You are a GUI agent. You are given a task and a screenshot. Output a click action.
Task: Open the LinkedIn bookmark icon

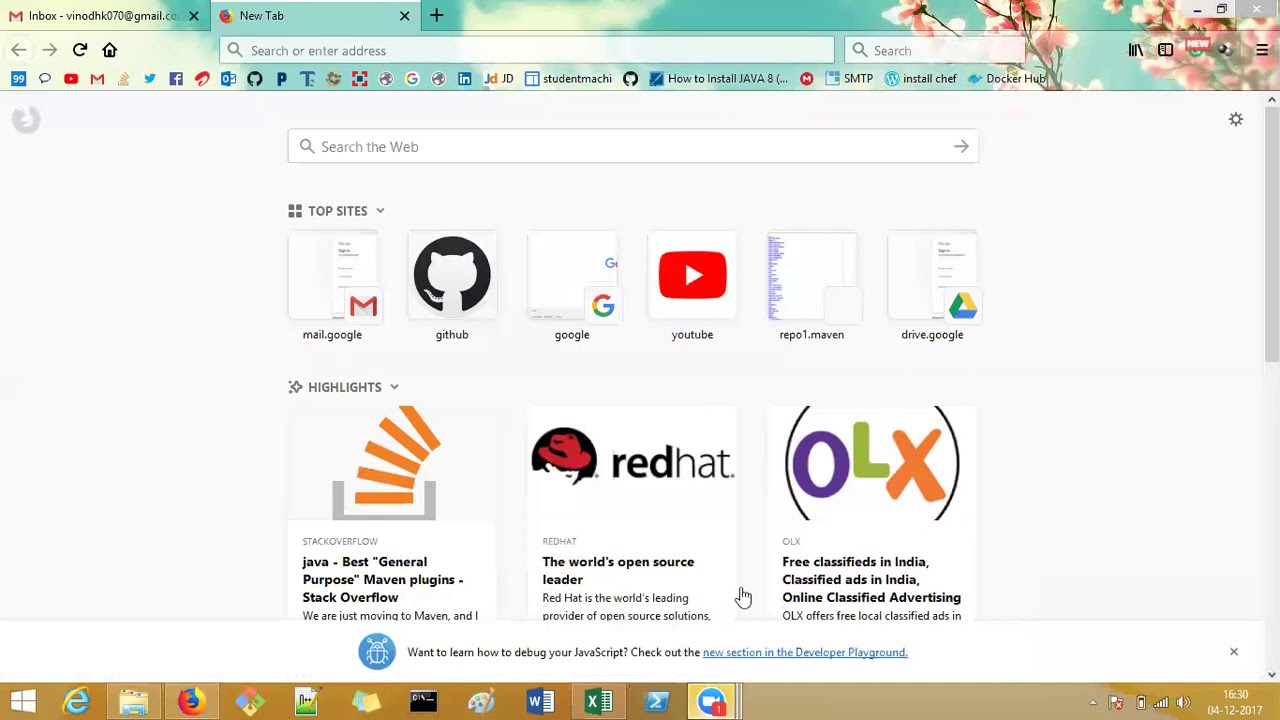click(x=465, y=79)
